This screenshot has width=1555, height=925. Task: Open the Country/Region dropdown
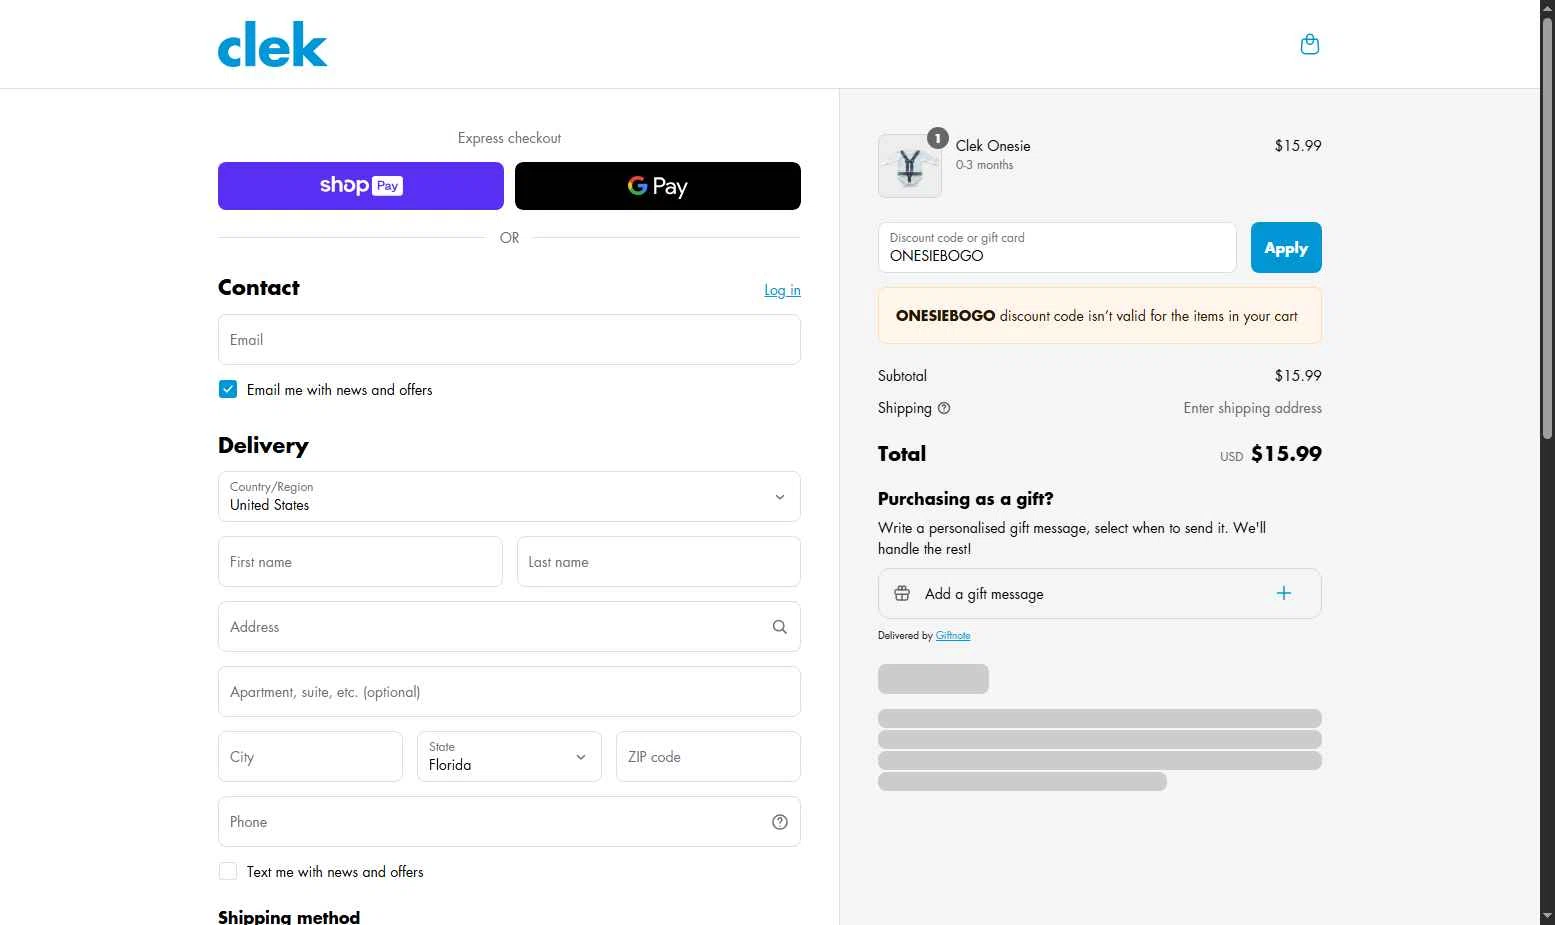tap(509, 497)
